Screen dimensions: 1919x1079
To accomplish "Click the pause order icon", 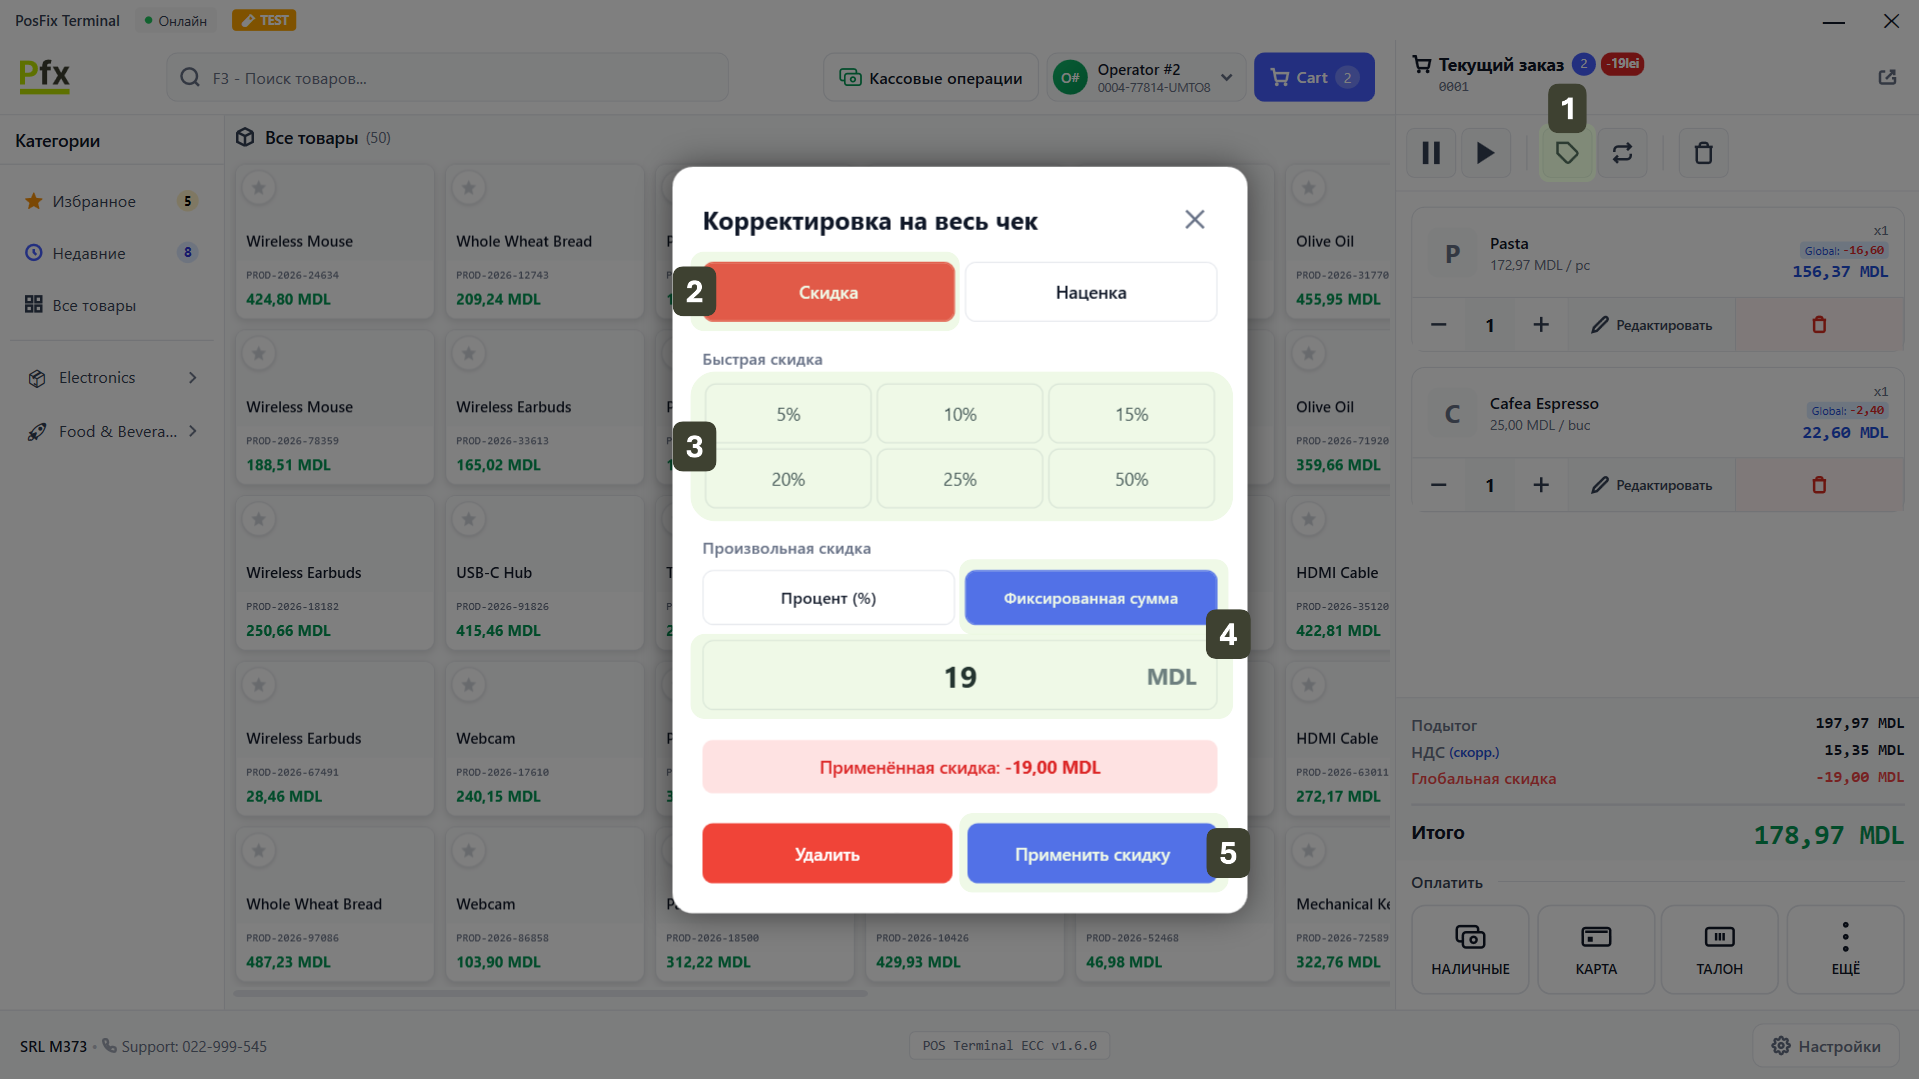I will coord(1431,153).
